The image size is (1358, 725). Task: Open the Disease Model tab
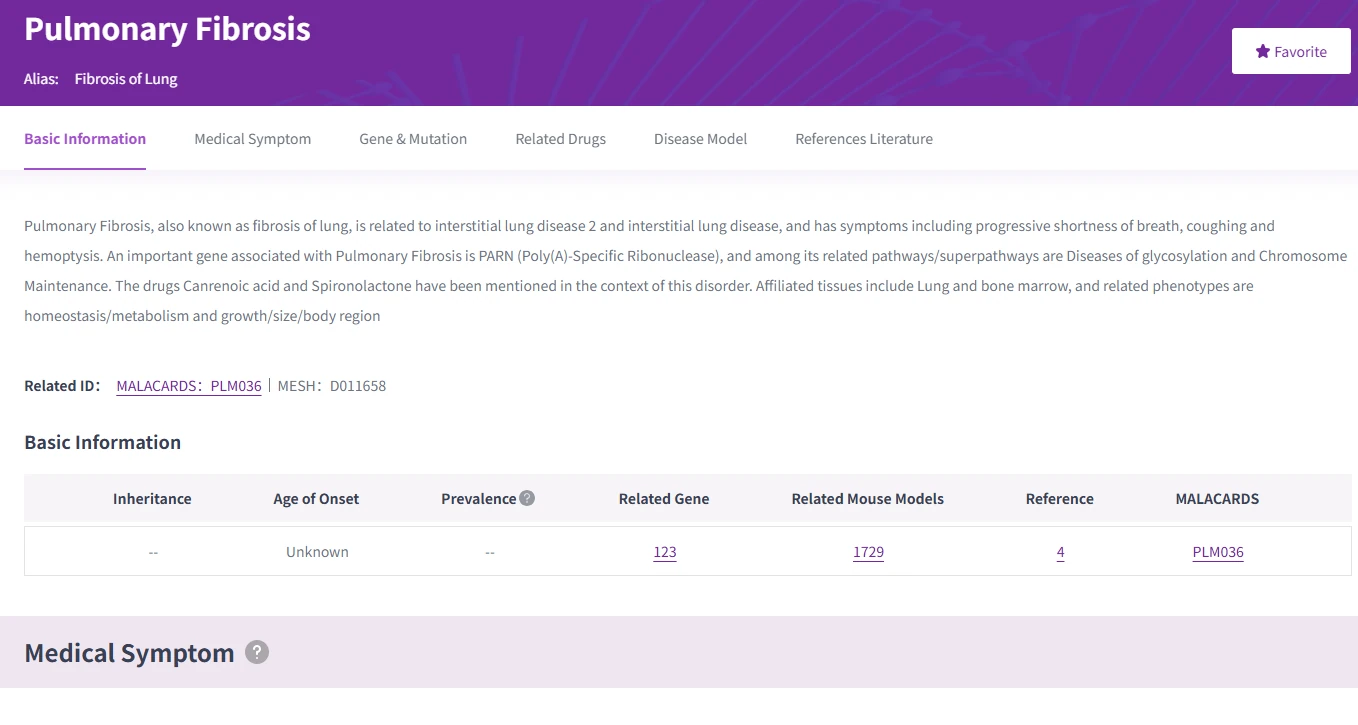tap(700, 139)
